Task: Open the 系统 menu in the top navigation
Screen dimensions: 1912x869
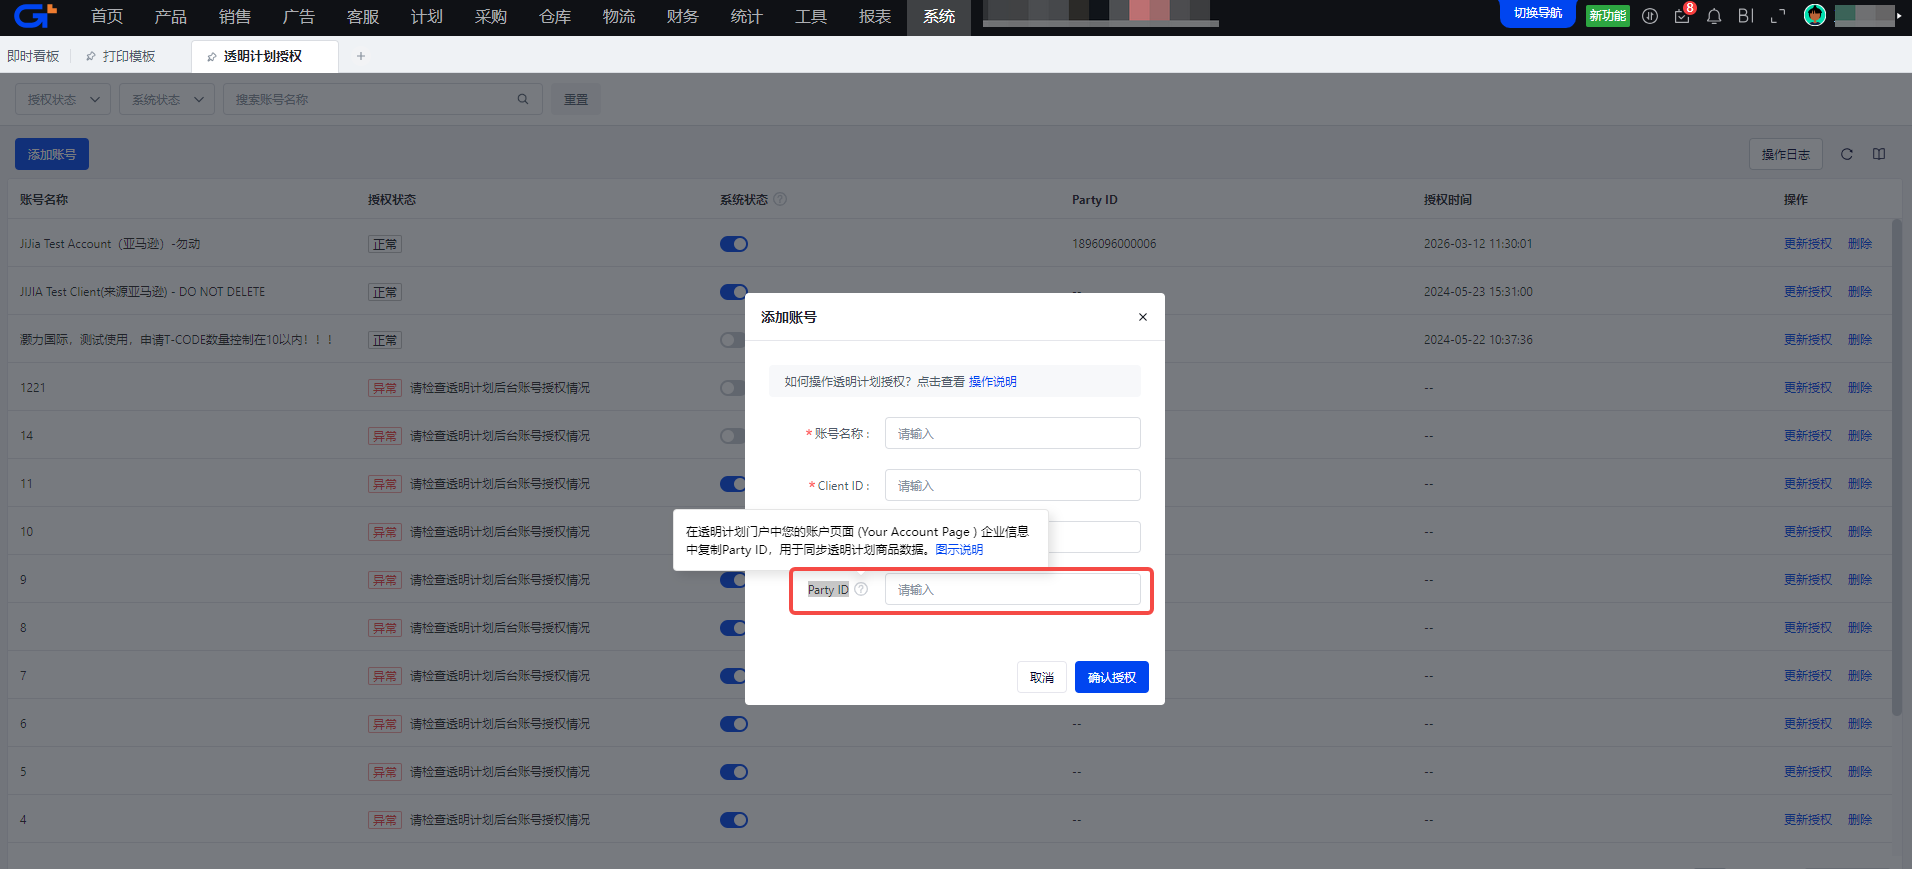Action: click(x=939, y=17)
